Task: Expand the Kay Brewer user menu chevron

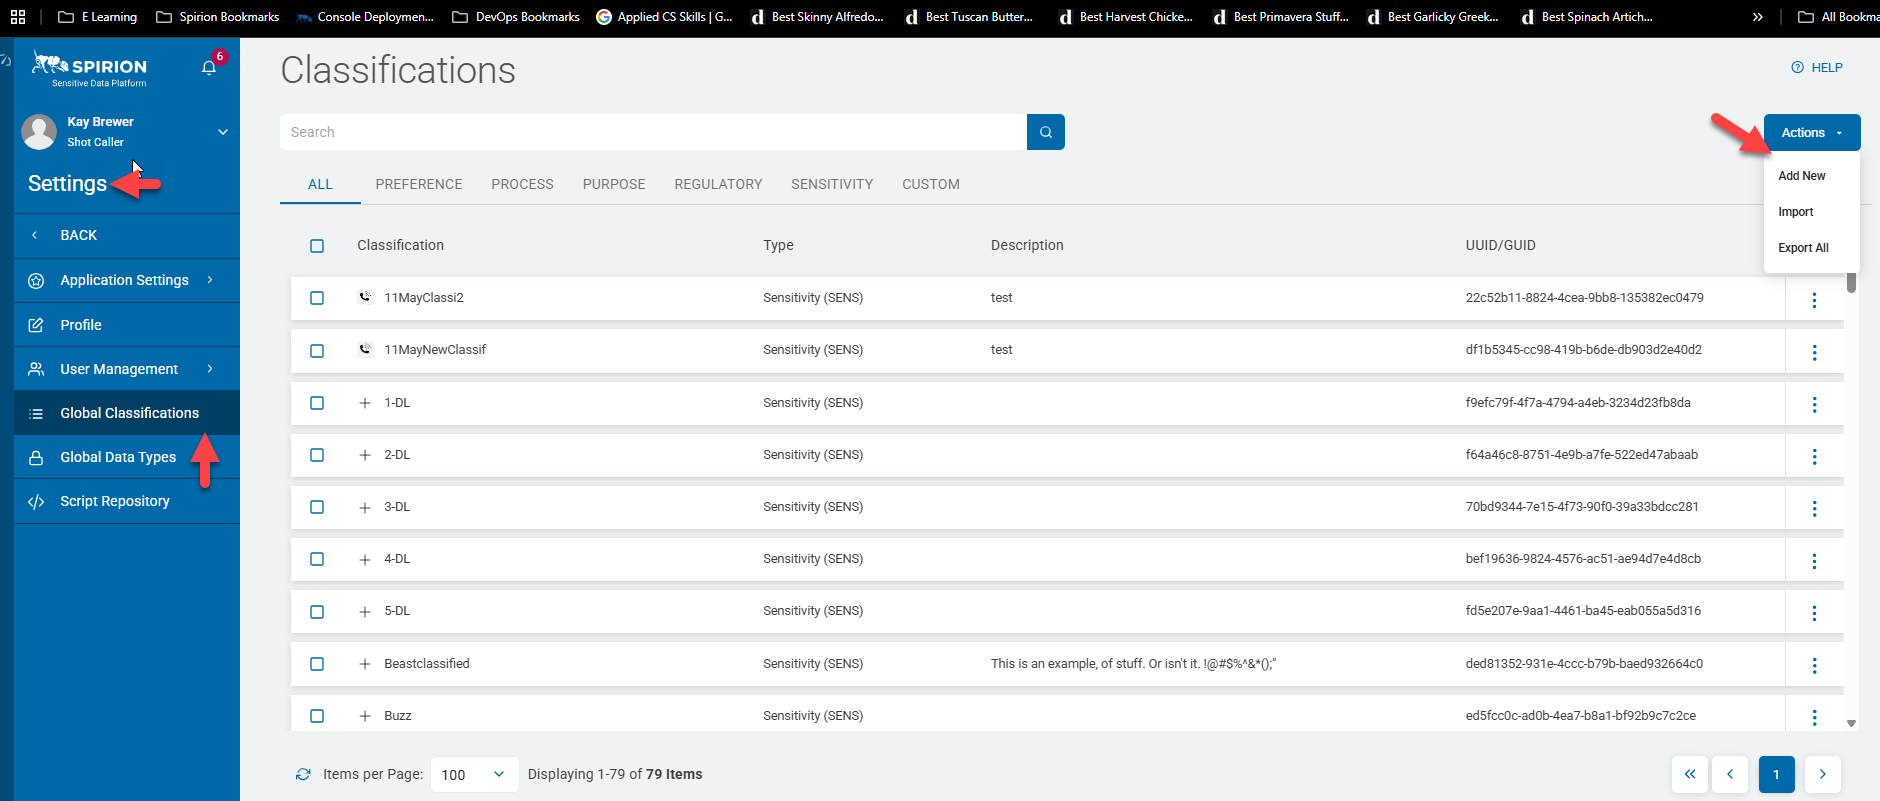Action: 223,132
